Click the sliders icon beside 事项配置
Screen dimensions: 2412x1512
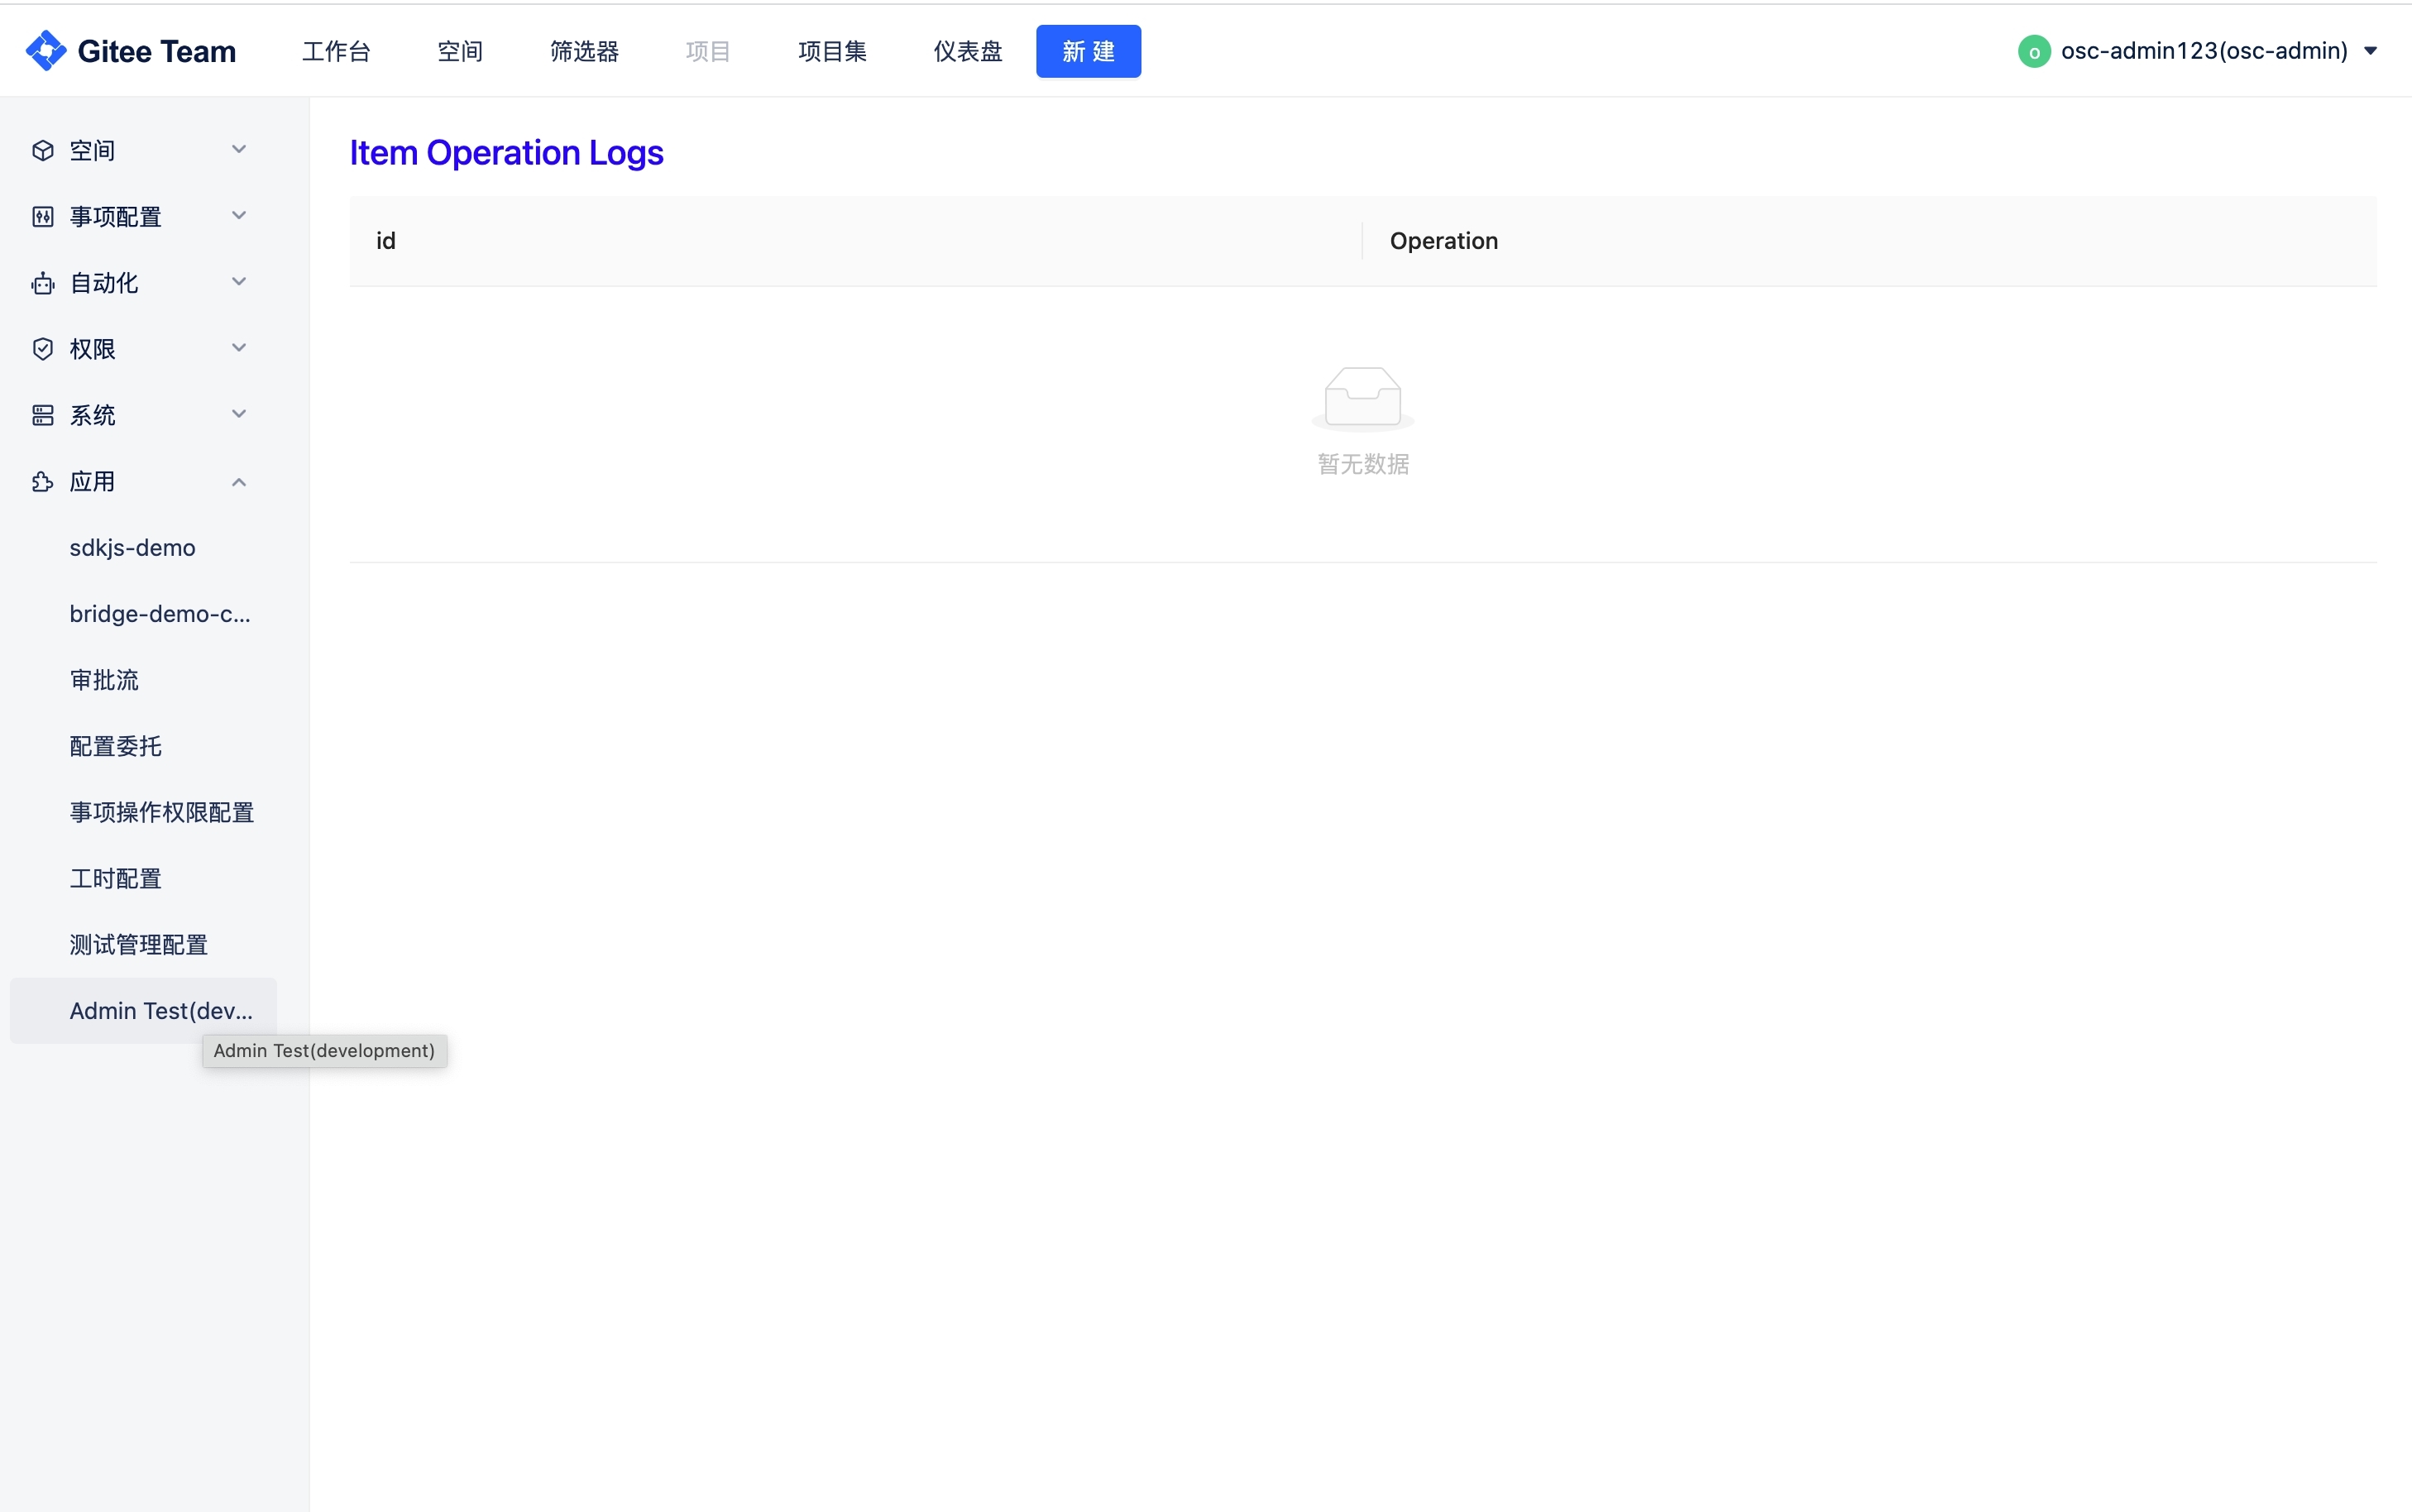tap(42, 217)
